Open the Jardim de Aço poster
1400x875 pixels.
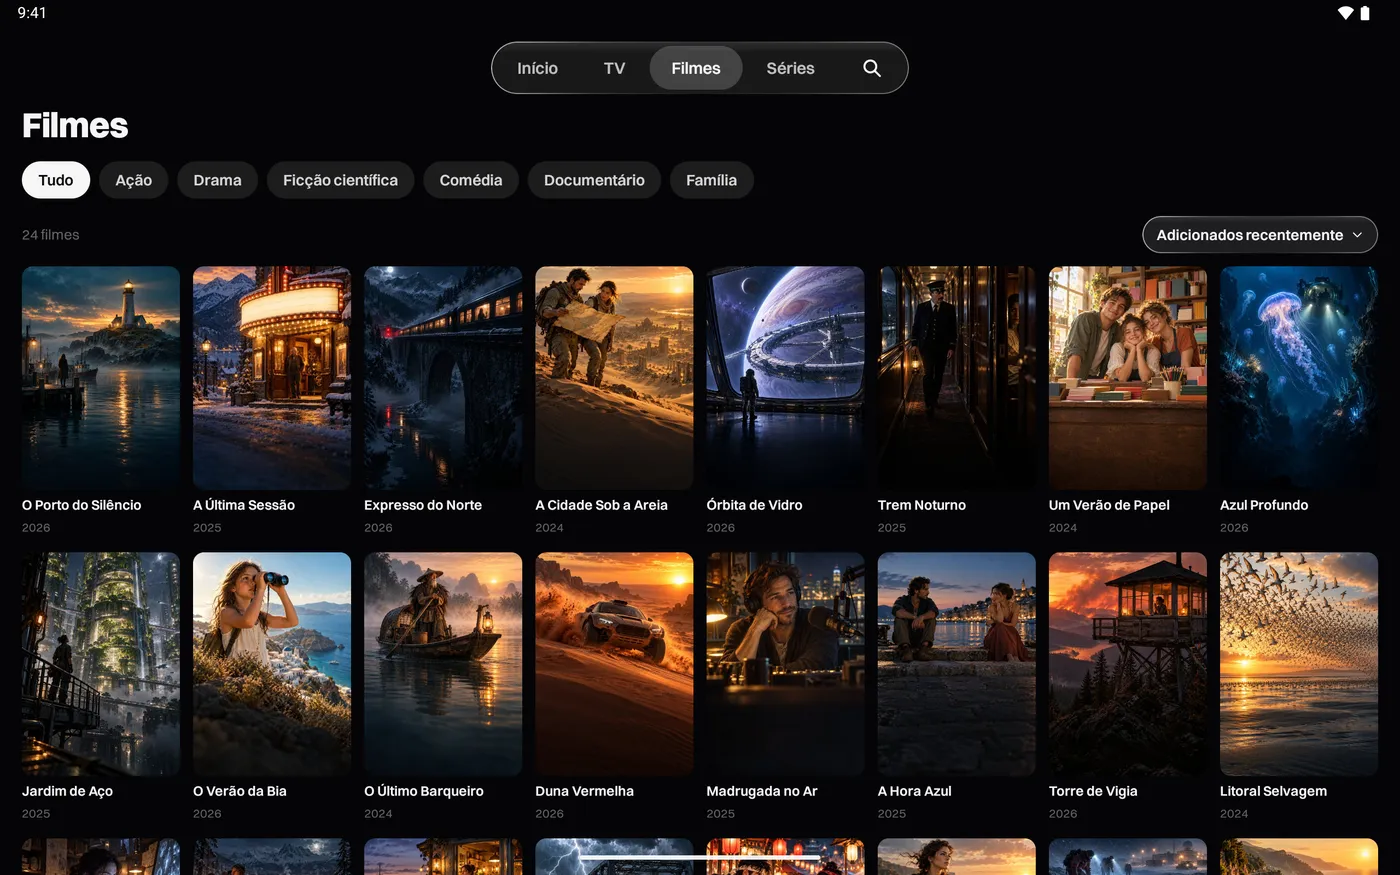[101, 664]
